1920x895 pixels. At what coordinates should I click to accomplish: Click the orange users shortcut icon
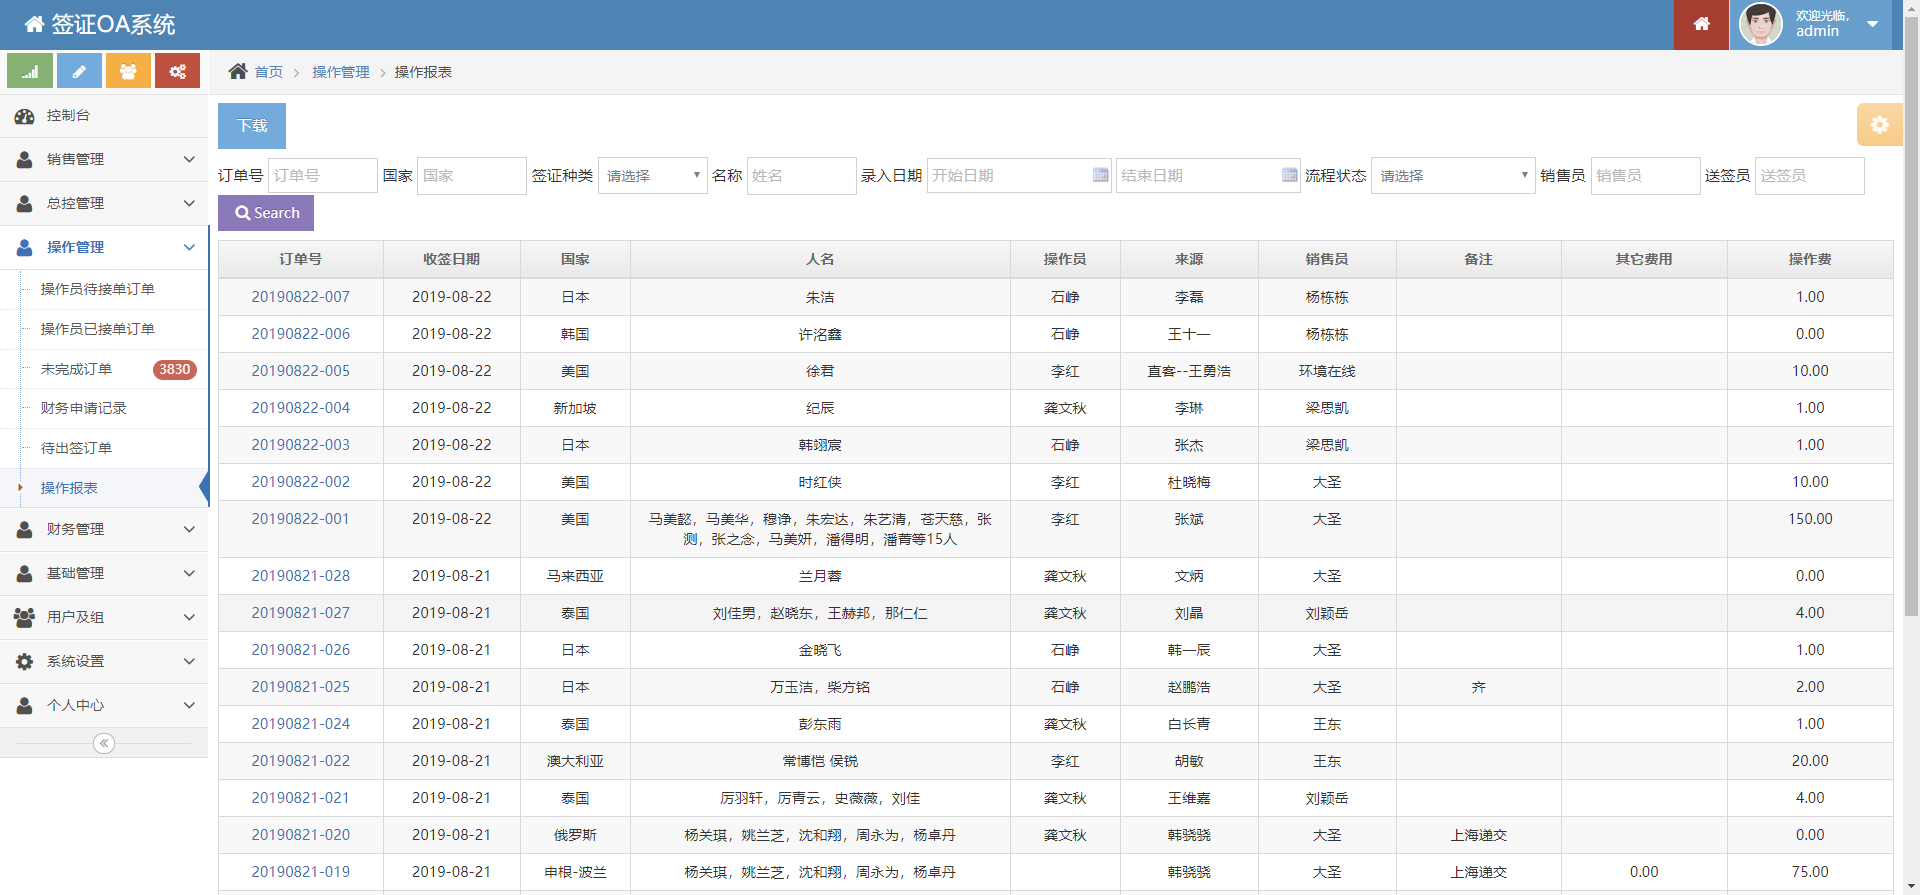(128, 71)
